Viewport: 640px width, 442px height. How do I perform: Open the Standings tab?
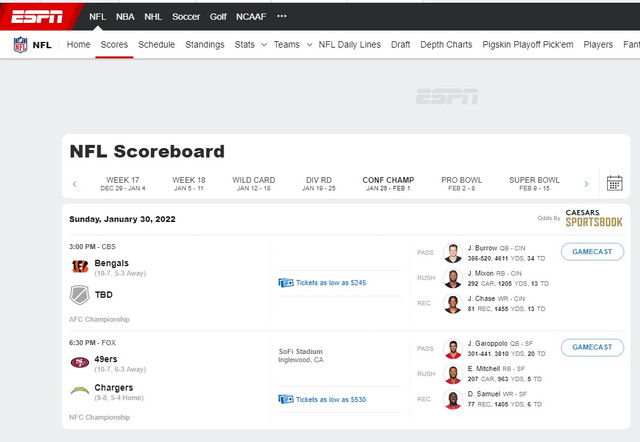205,44
